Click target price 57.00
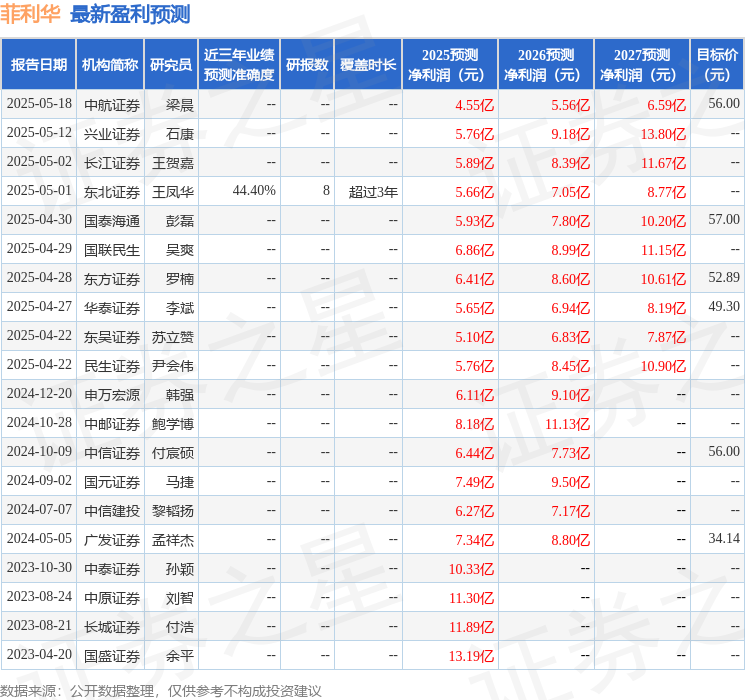 724,220
